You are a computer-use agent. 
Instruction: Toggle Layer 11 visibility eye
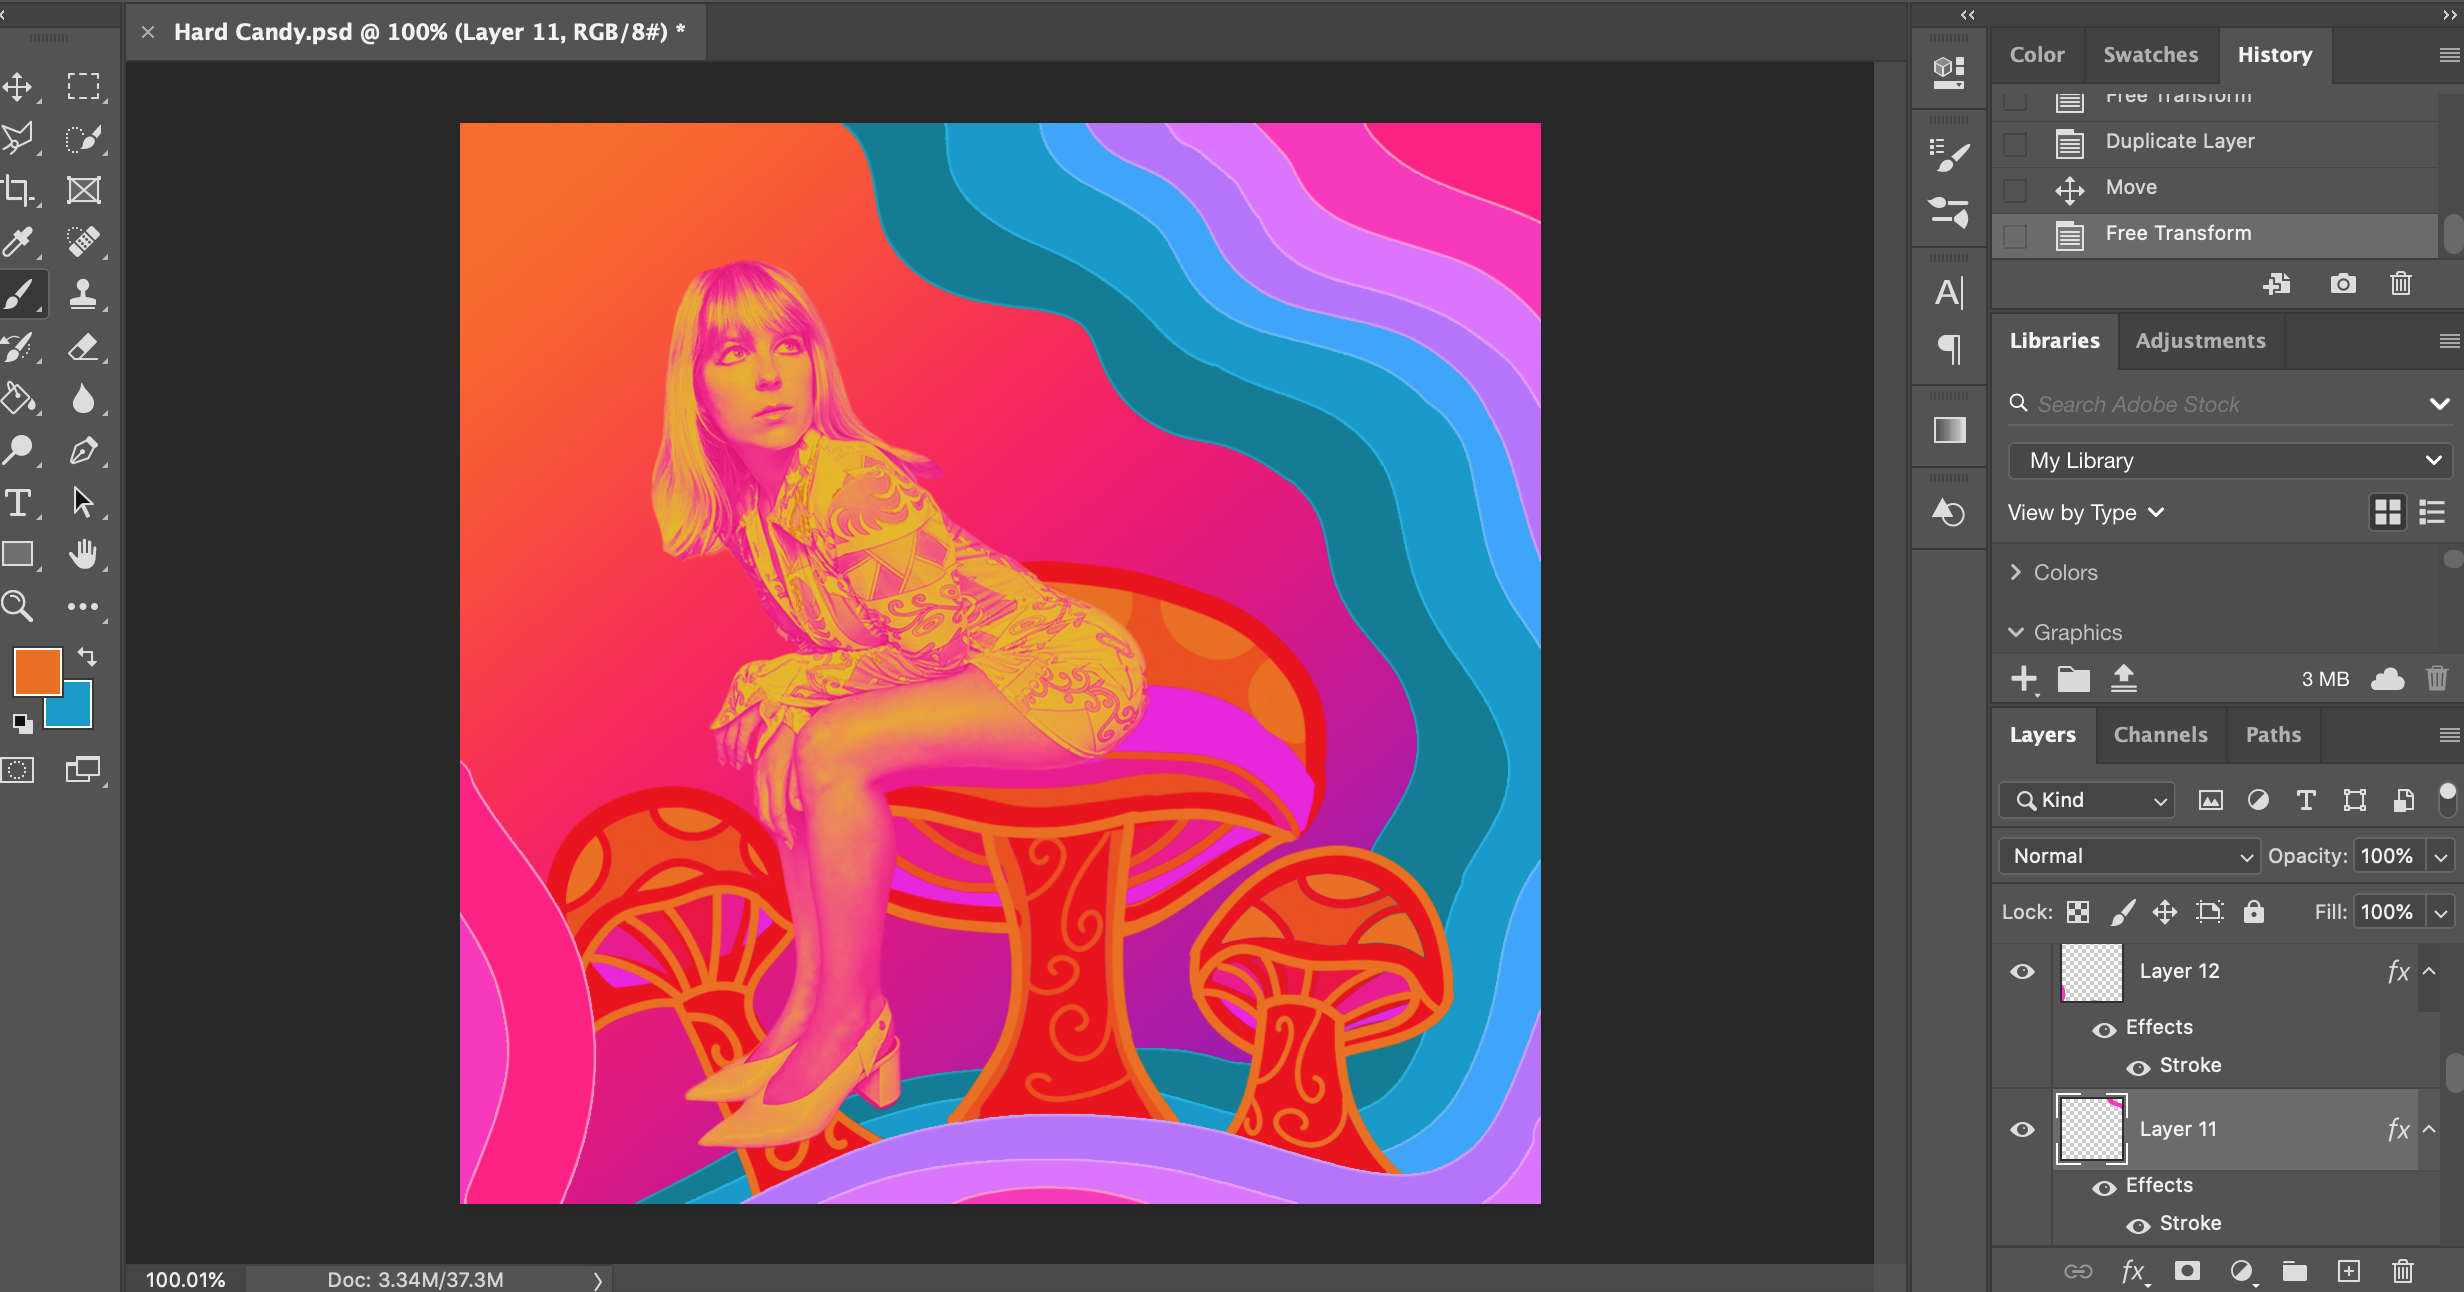coord(2022,1130)
